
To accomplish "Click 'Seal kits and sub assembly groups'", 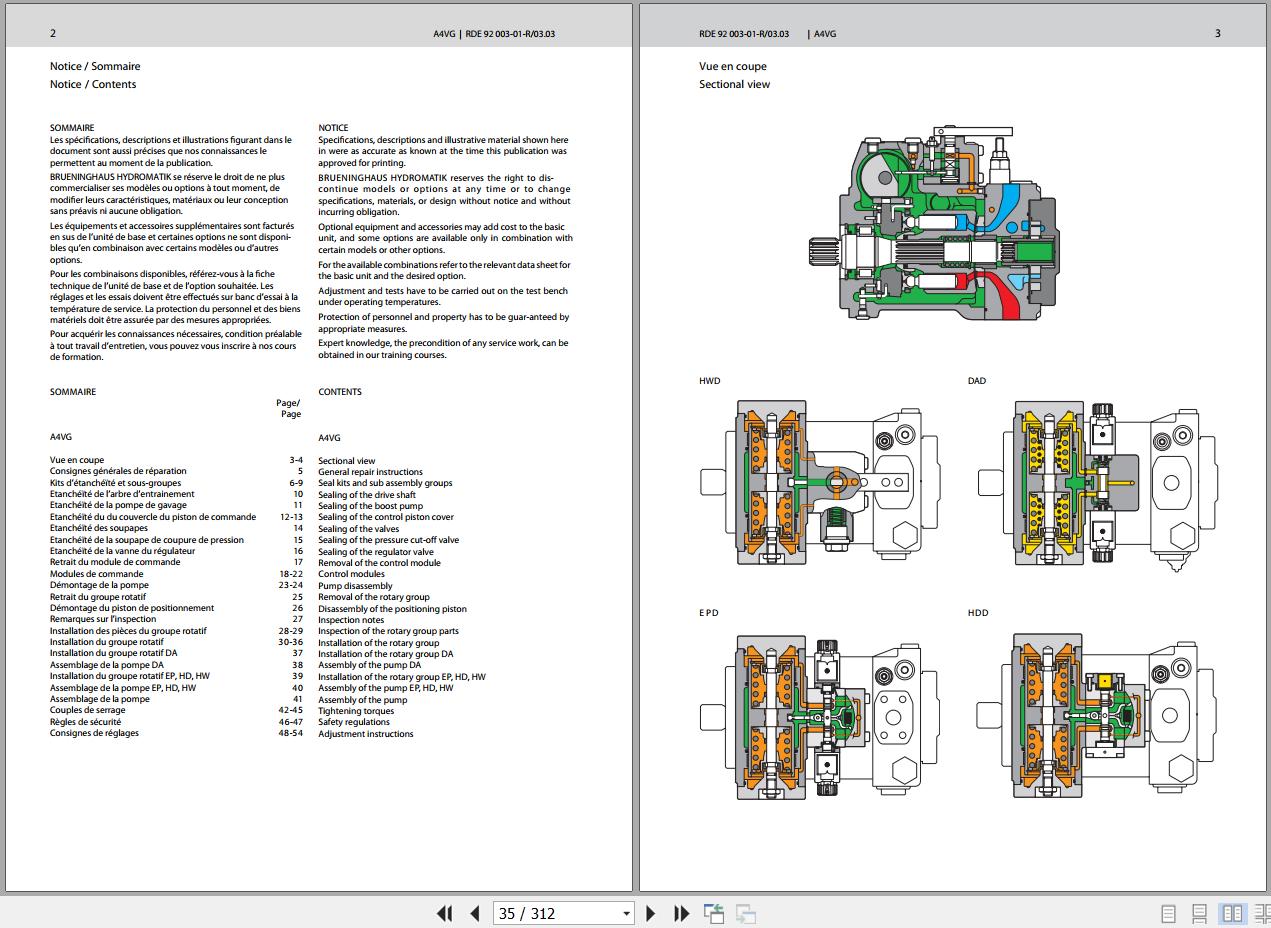I will (x=385, y=483).
